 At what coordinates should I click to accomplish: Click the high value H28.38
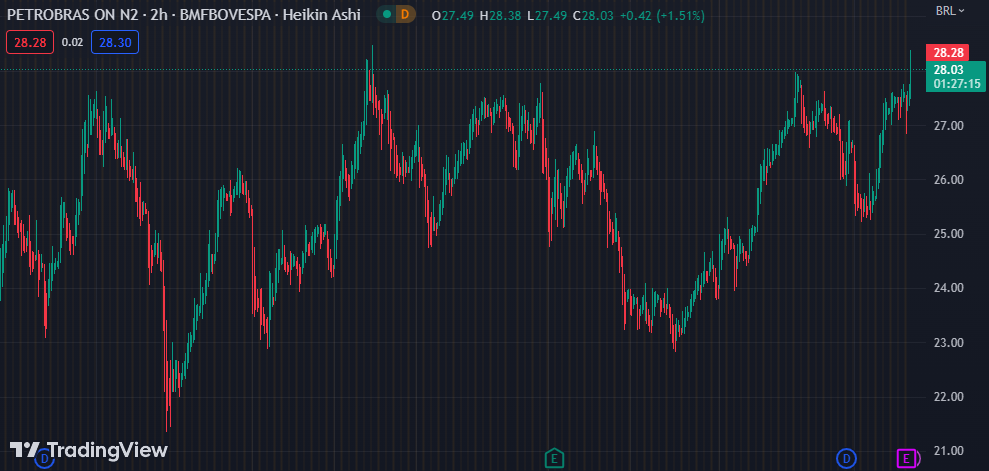tap(501, 16)
